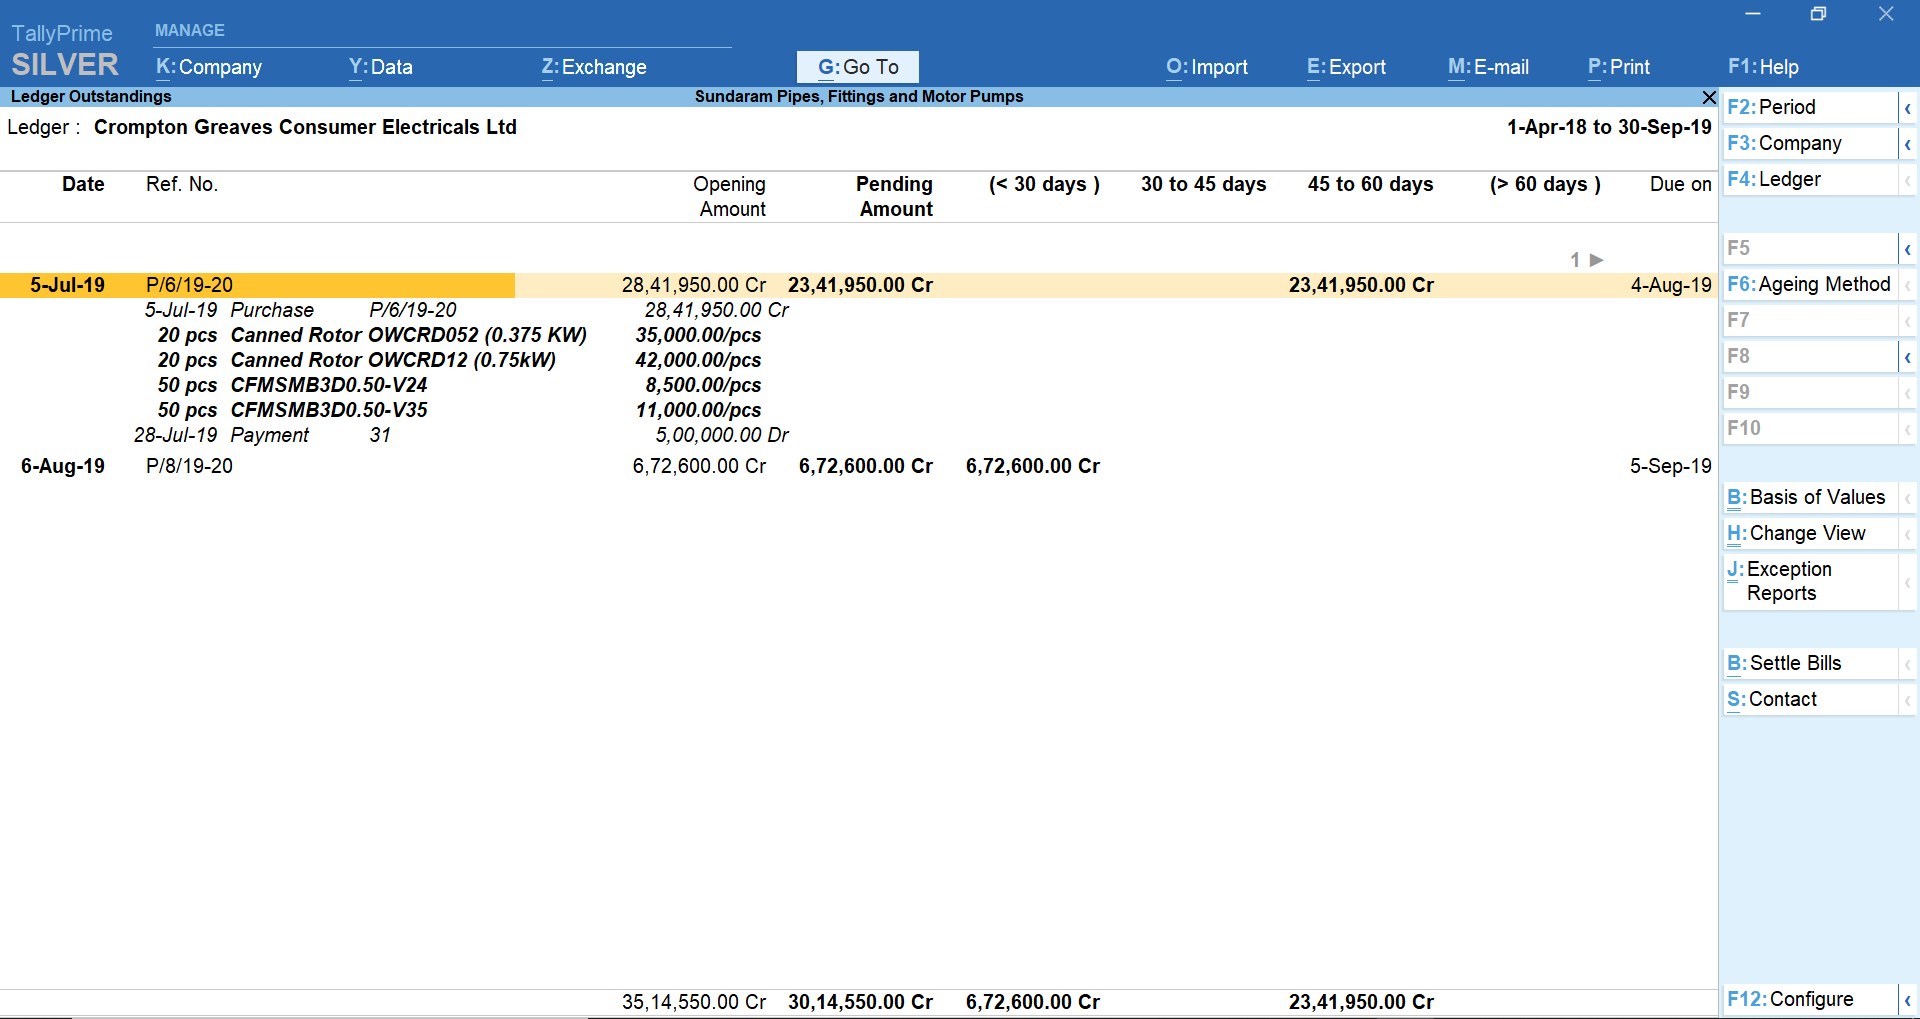This screenshot has height=1019, width=1920.
Task: Click the 28-Jul-19 Payment 31 line
Action: tap(461, 435)
